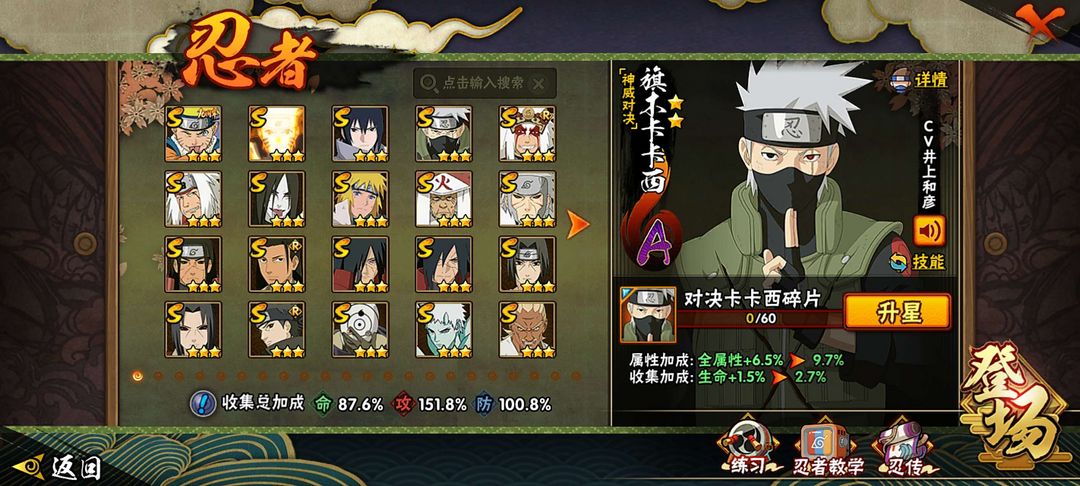1080x486 pixels.
Task: Tap the 收集总加成 info exclamation icon
Action: click(x=202, y=404)
